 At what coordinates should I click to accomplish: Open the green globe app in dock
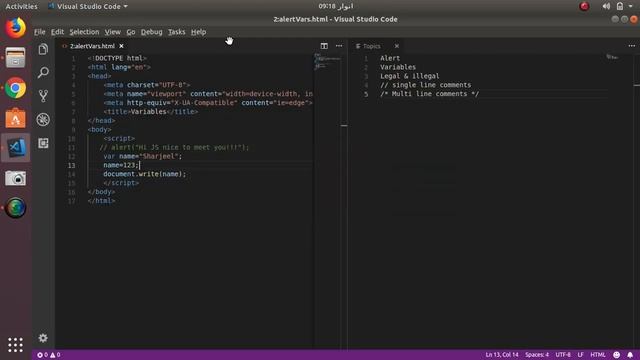(16, 208)
